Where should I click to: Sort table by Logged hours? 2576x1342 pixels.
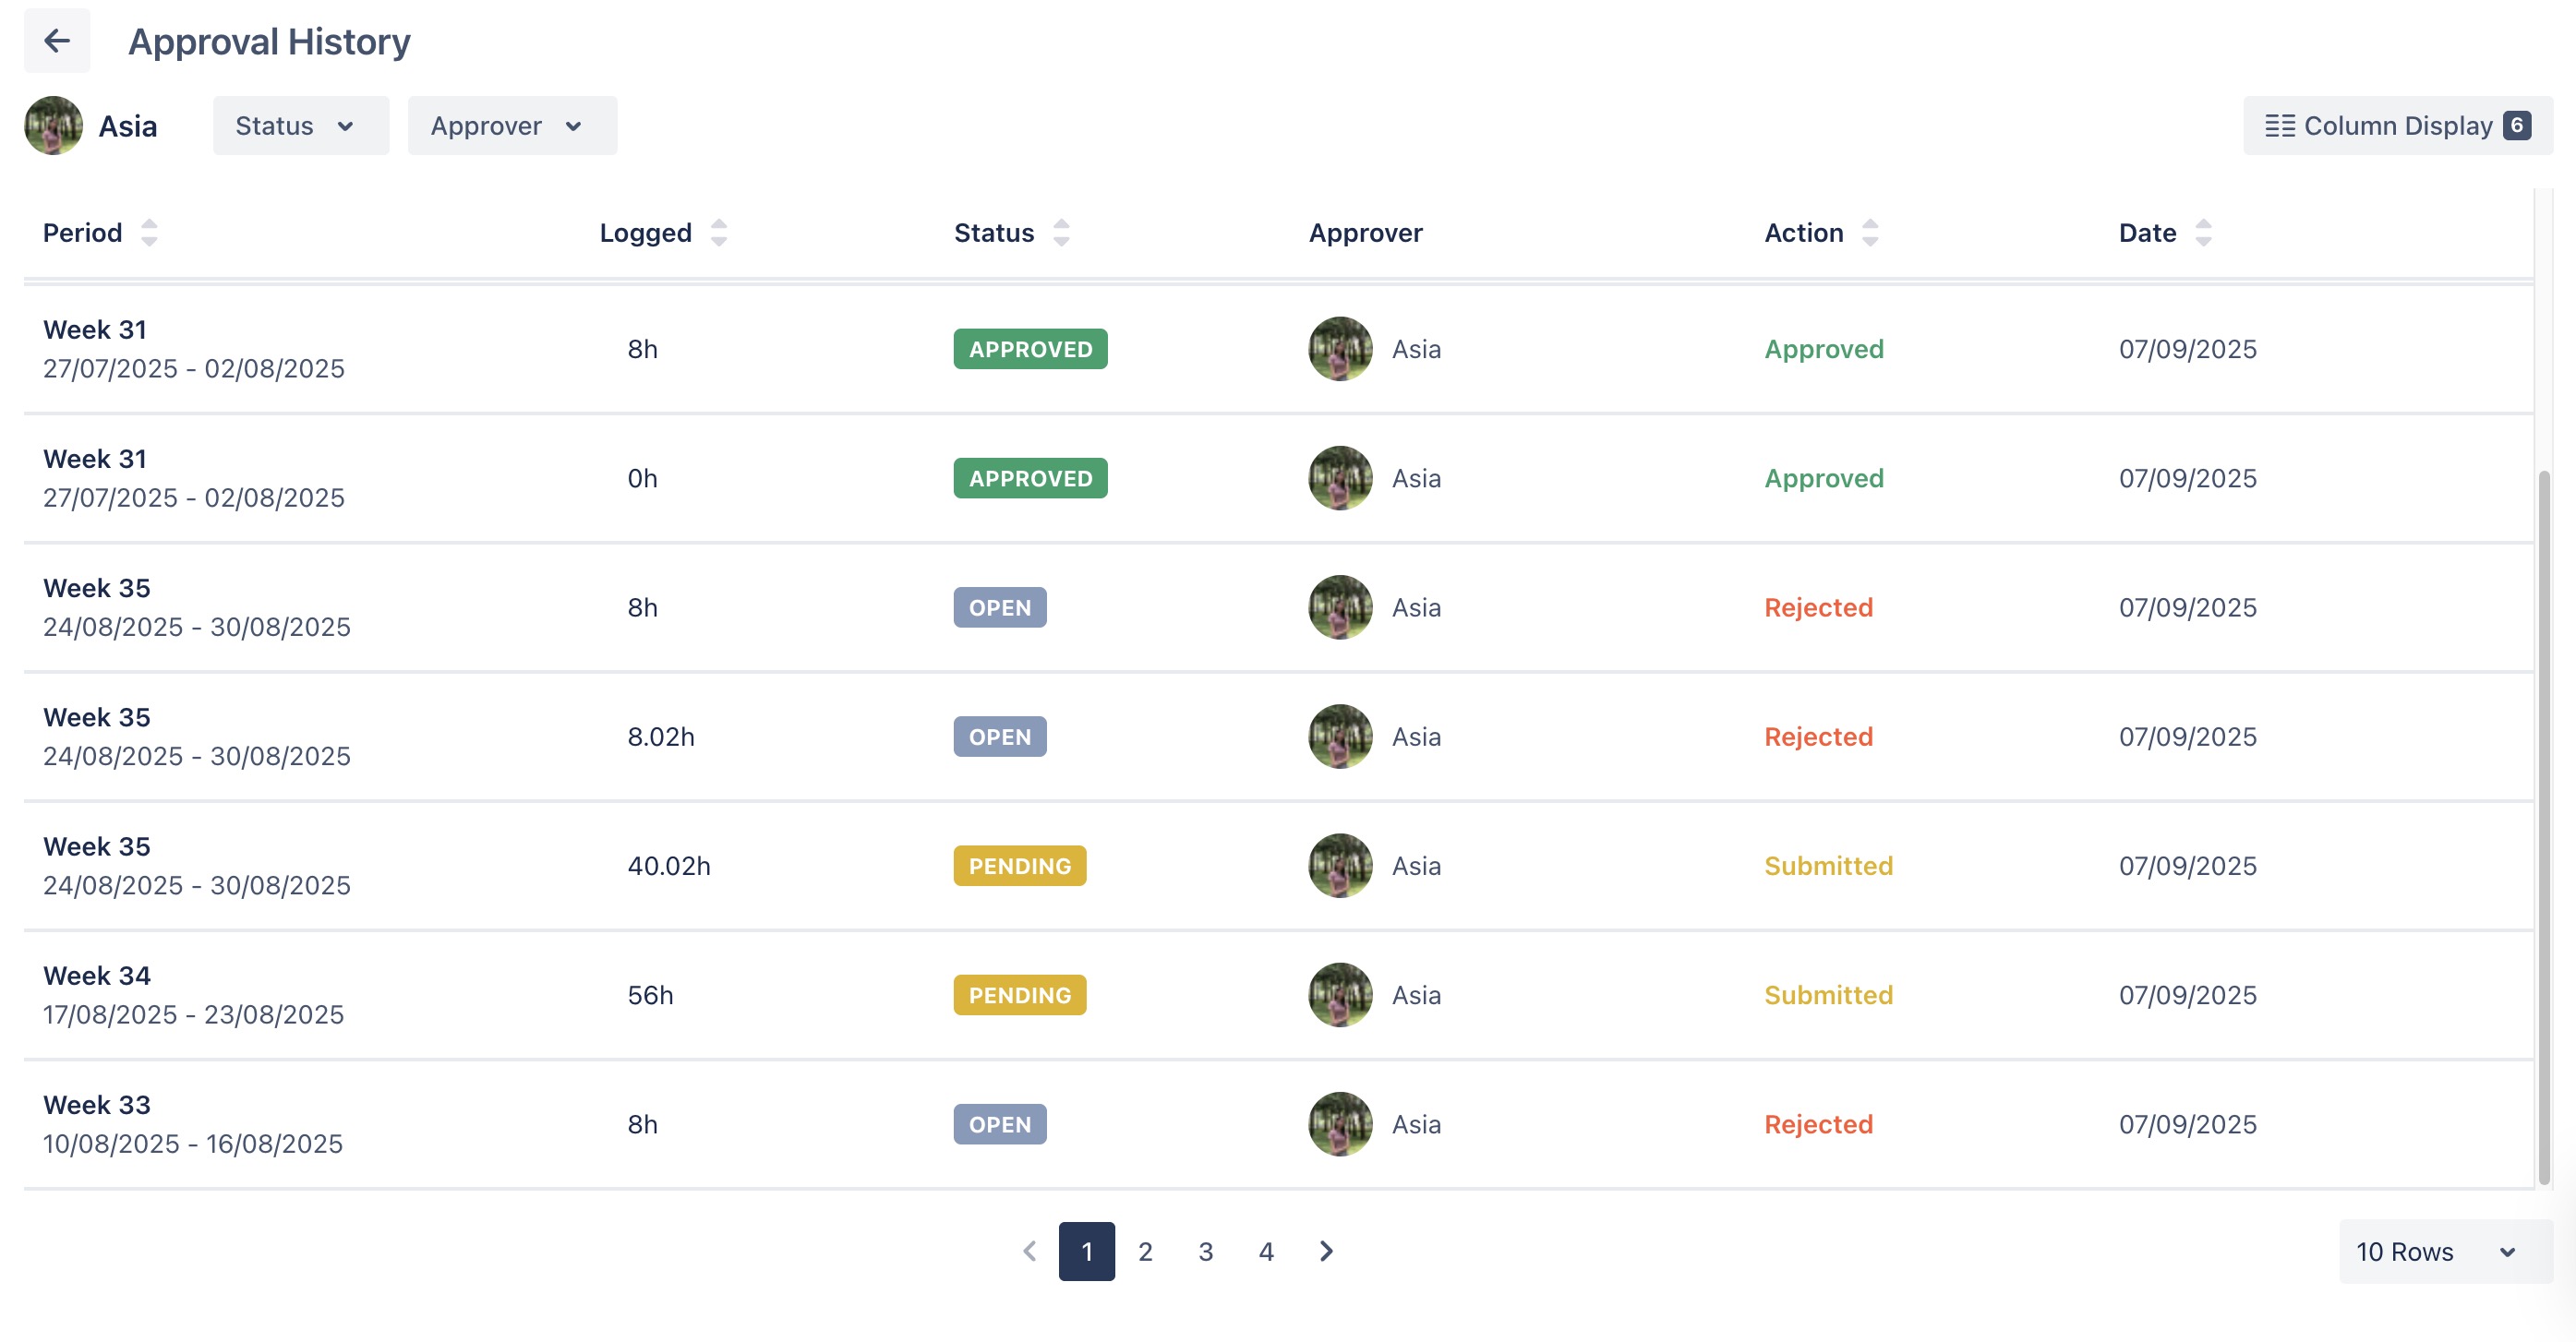point(718,233)
